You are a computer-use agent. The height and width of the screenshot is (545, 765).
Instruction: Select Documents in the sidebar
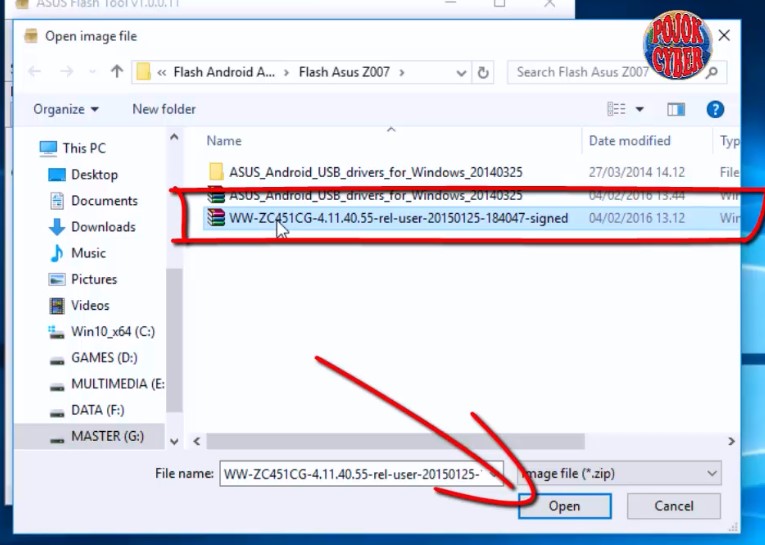point(104,201)
